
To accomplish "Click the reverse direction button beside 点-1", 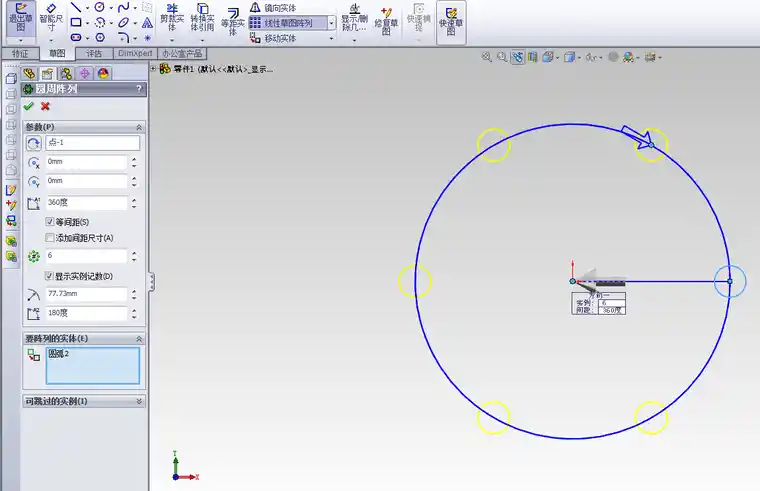I will coord(33,143).
